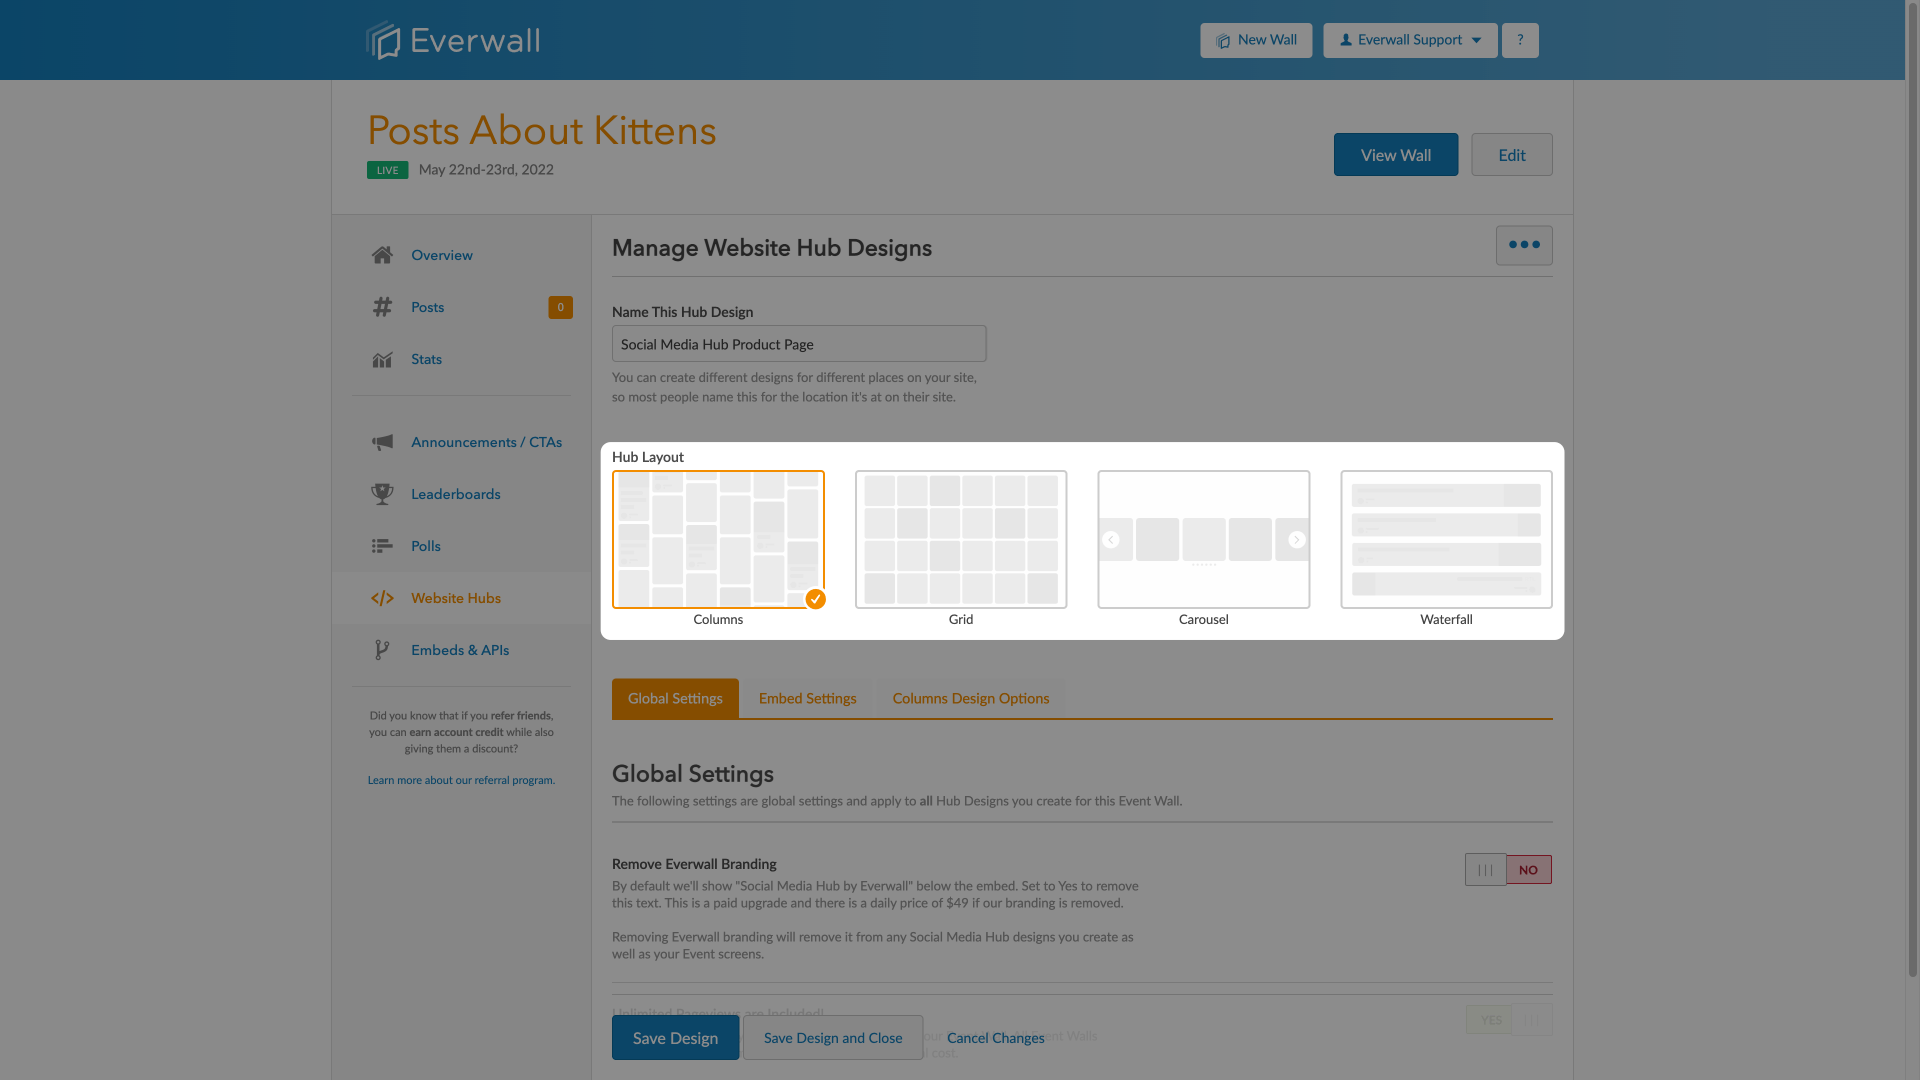Click the Posts hashtag icon

pyautogui.click(x=382, y=307)
